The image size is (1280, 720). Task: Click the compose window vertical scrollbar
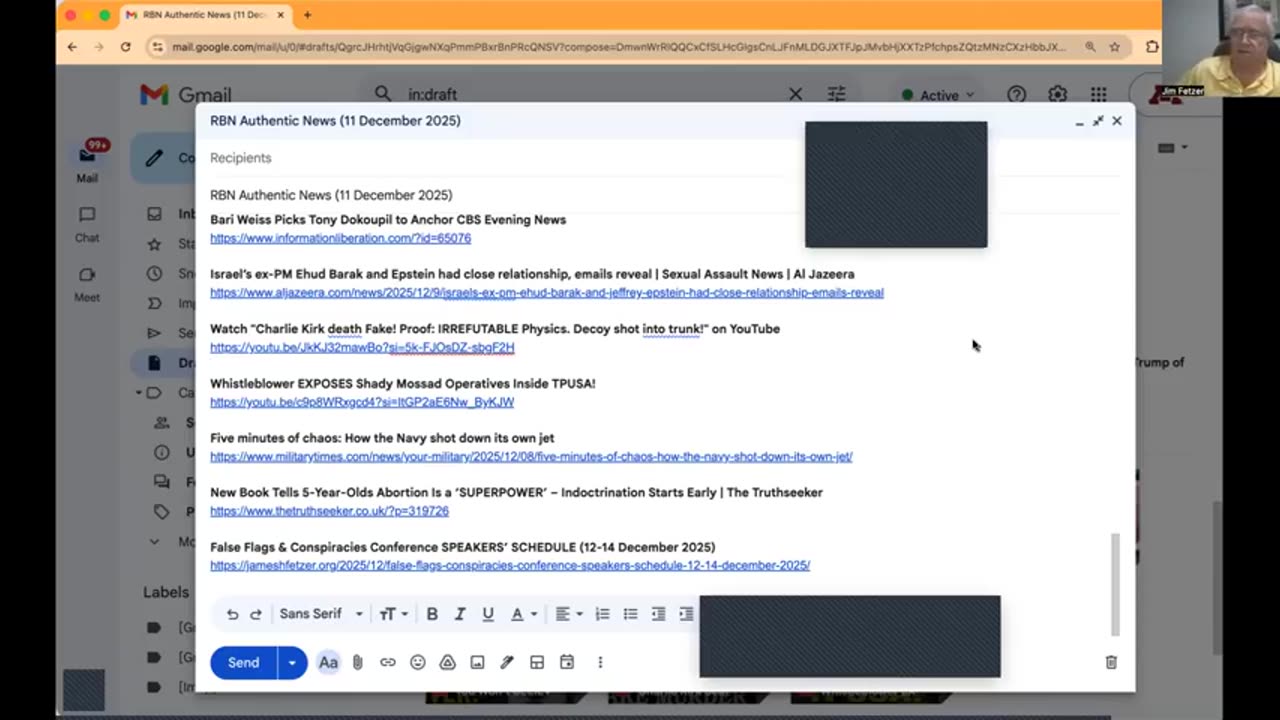click(1115, 584)
